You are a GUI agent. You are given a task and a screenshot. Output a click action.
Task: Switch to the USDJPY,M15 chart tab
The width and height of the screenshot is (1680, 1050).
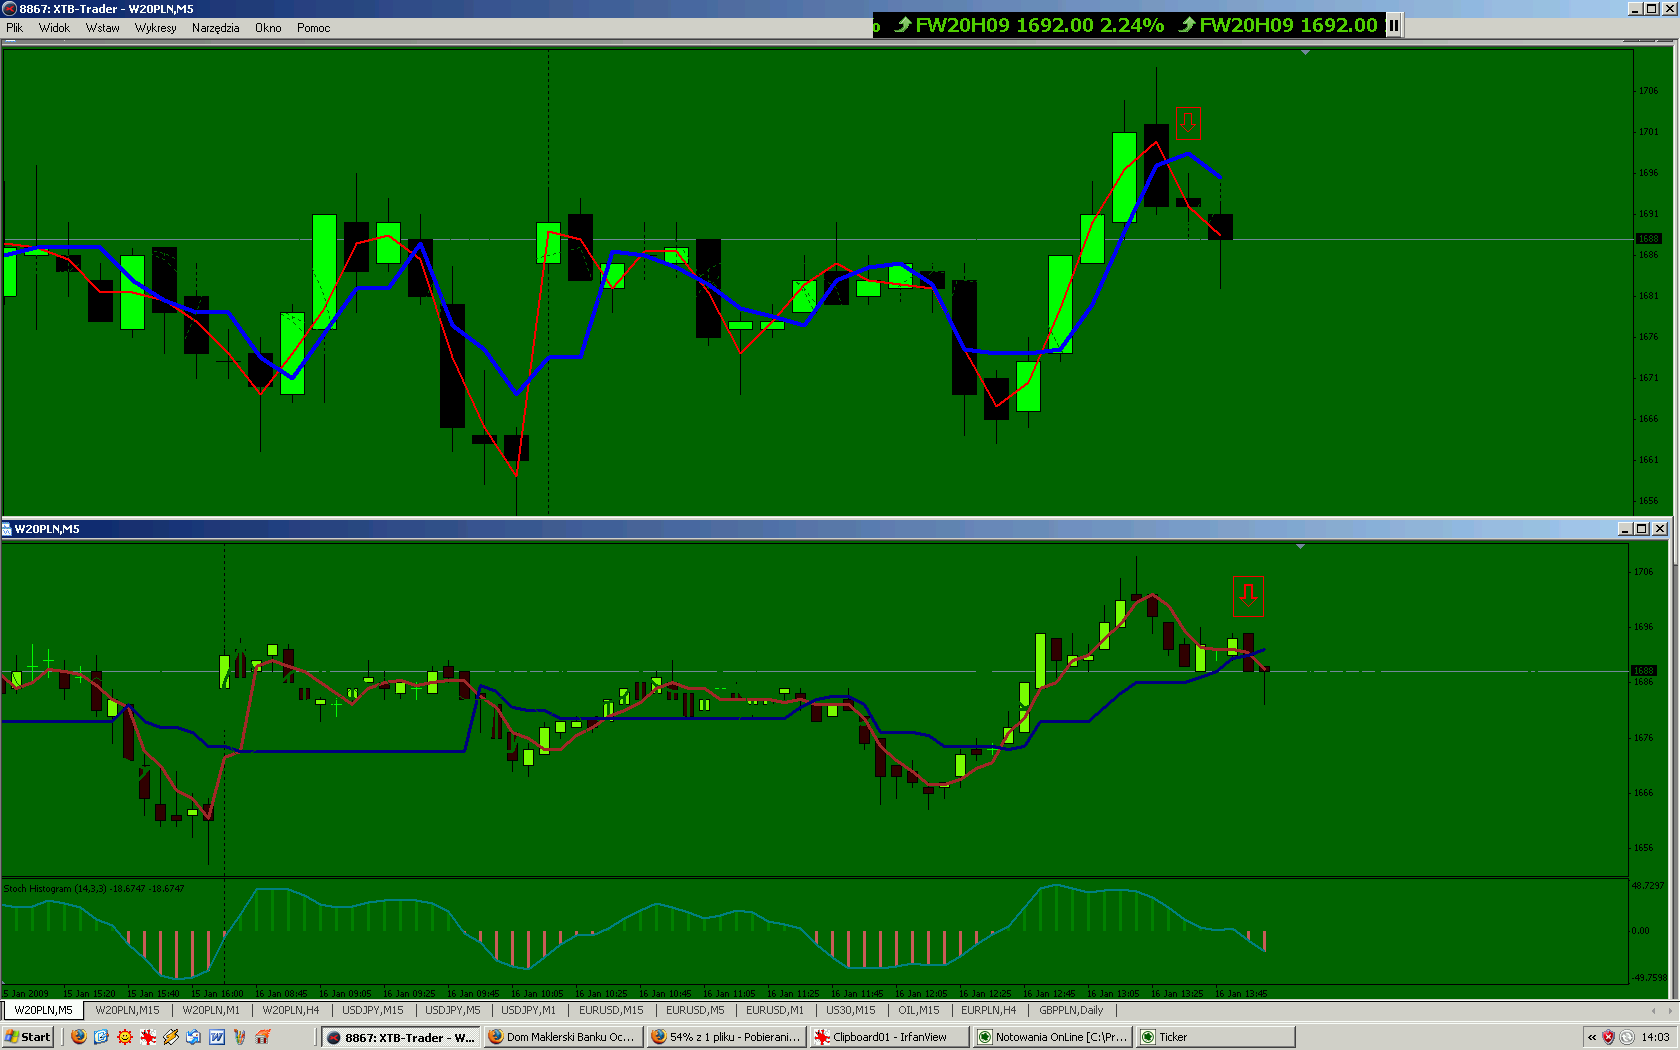(373, 1010)
